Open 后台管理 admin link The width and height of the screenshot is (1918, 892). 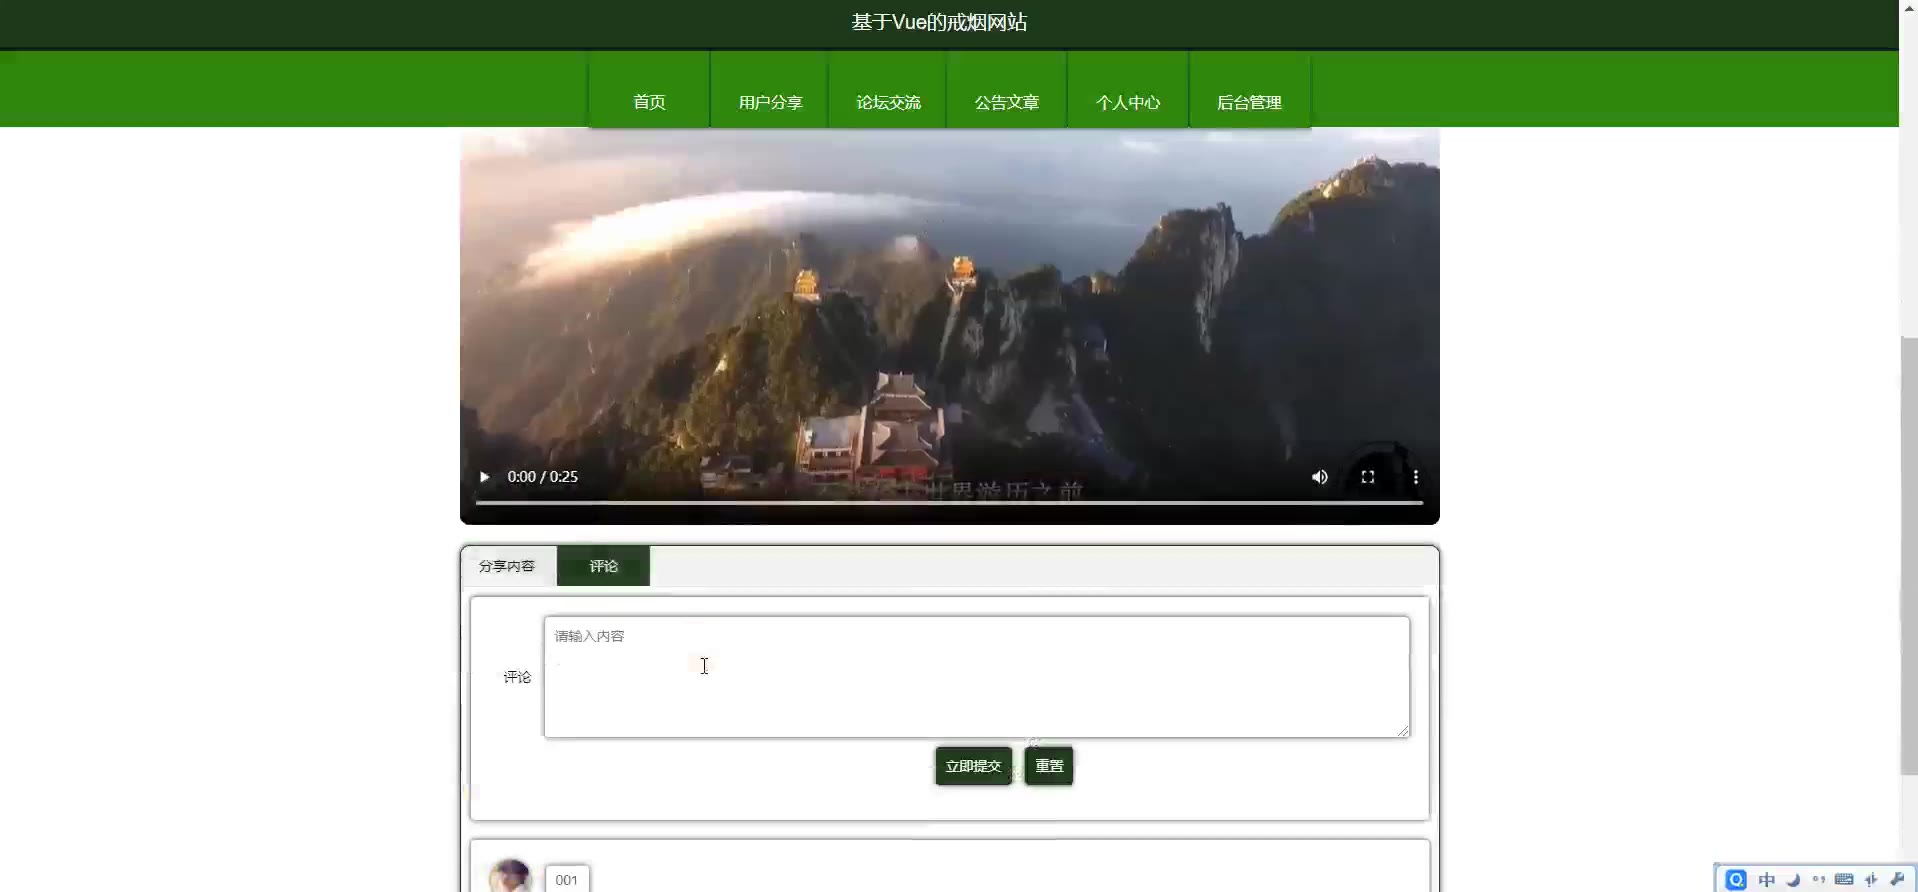1249,102
